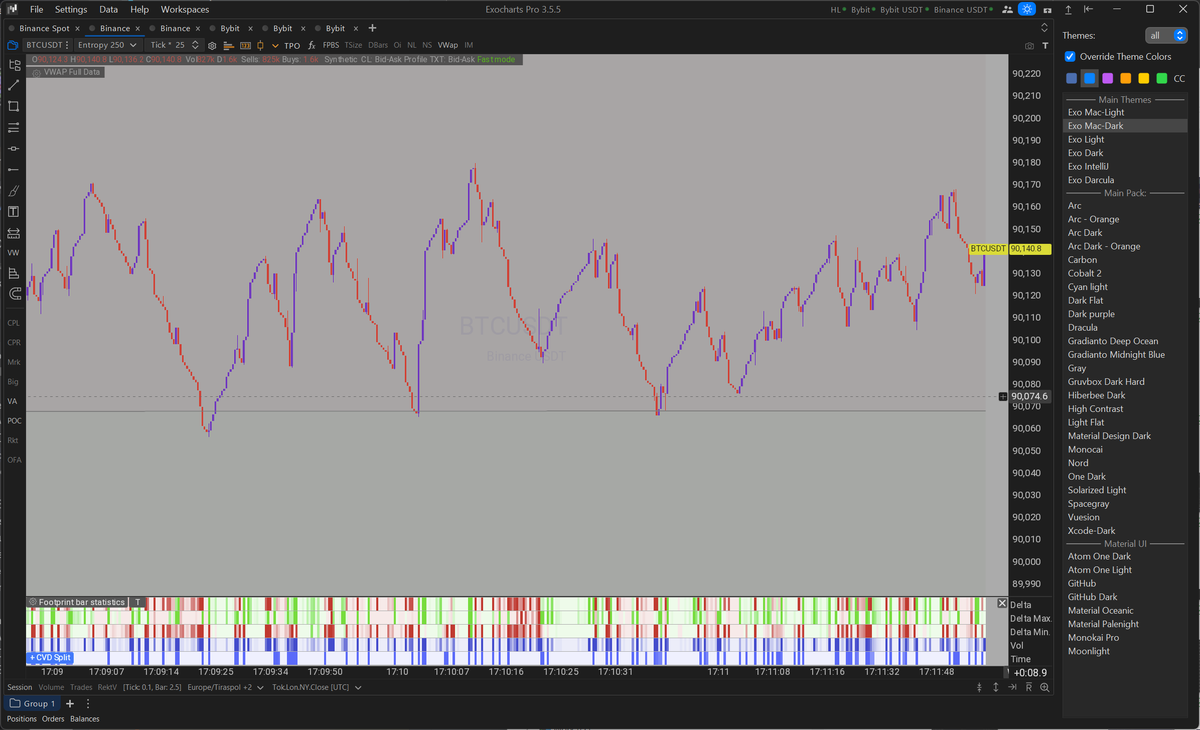This screenshot has height=730, width=1200.
Task: Toggle the POC sidebar option
Action: [14, 420]
